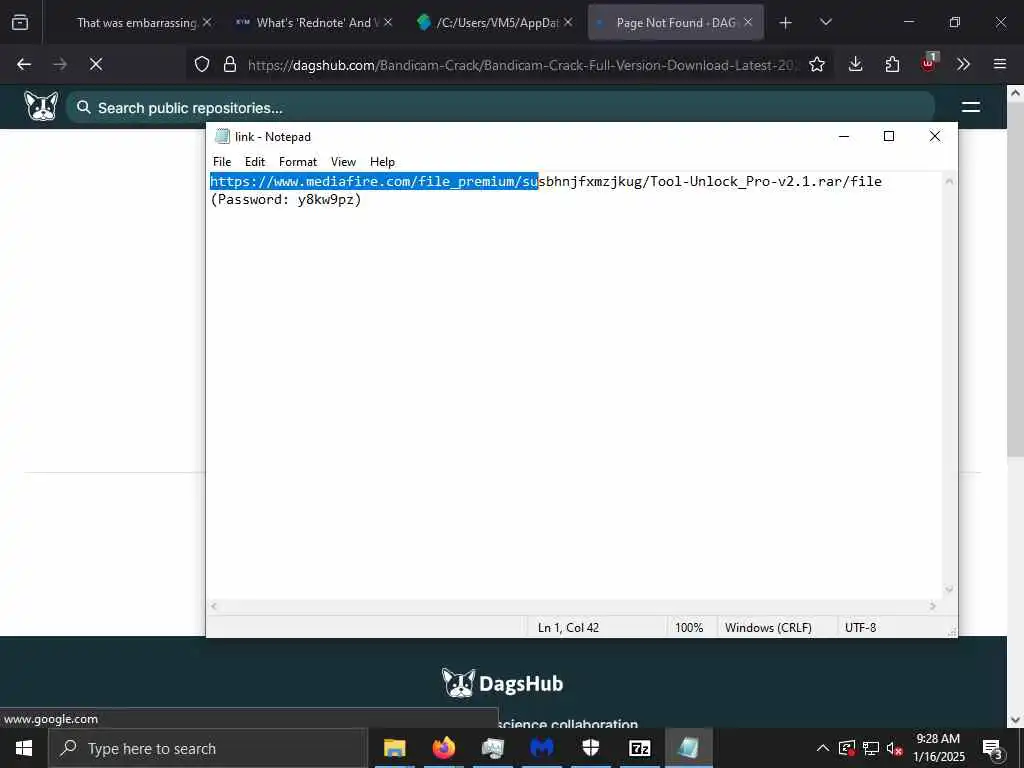Click Windows (CRLF) status bar entry
The image size is (1024, 768).
(768, 628)
